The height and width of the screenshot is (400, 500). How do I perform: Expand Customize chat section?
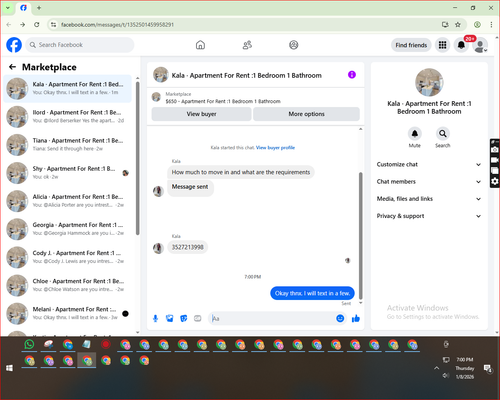[x=429, y=164]
